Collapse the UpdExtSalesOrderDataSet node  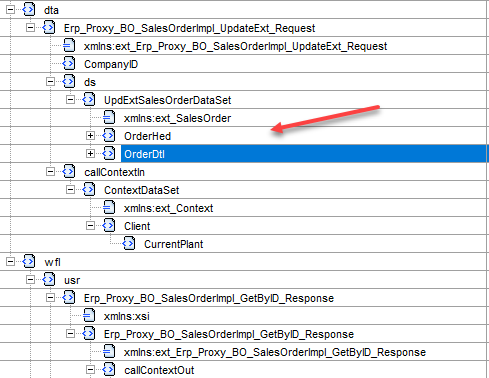point(70,100)
